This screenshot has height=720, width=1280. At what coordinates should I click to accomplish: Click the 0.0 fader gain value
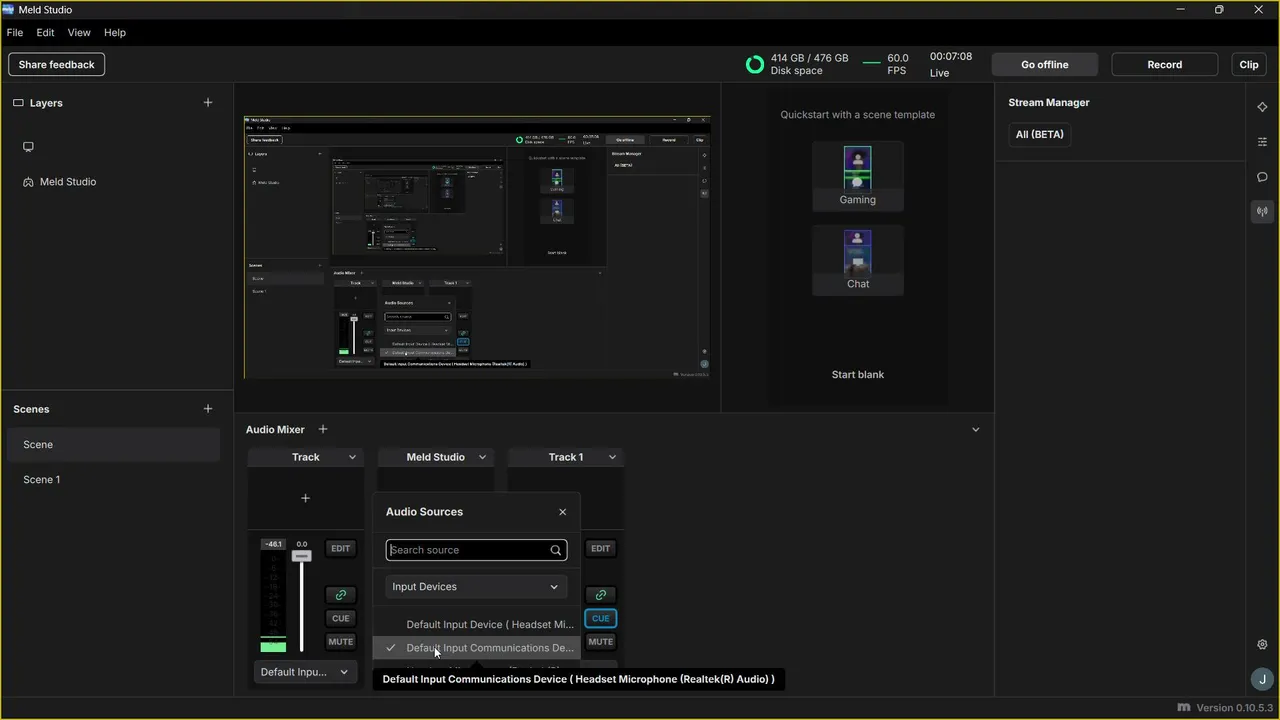pos(302,545)
